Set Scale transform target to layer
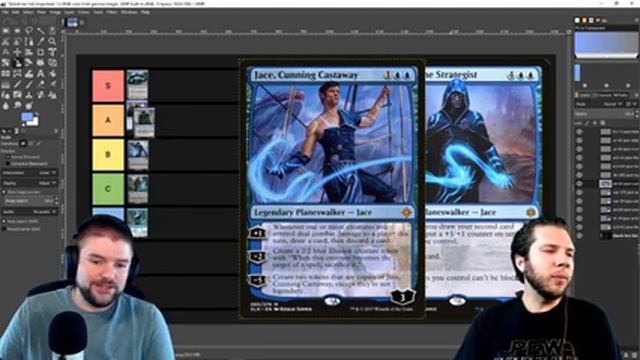This screenshot has height=360, width=640. click(x=23, y=144)
